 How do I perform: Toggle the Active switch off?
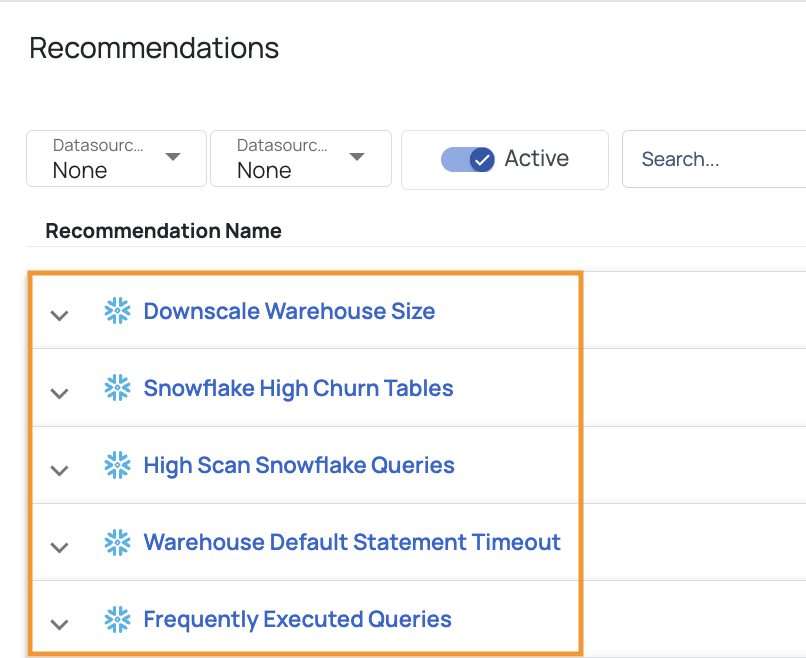[x=468, y=159]
